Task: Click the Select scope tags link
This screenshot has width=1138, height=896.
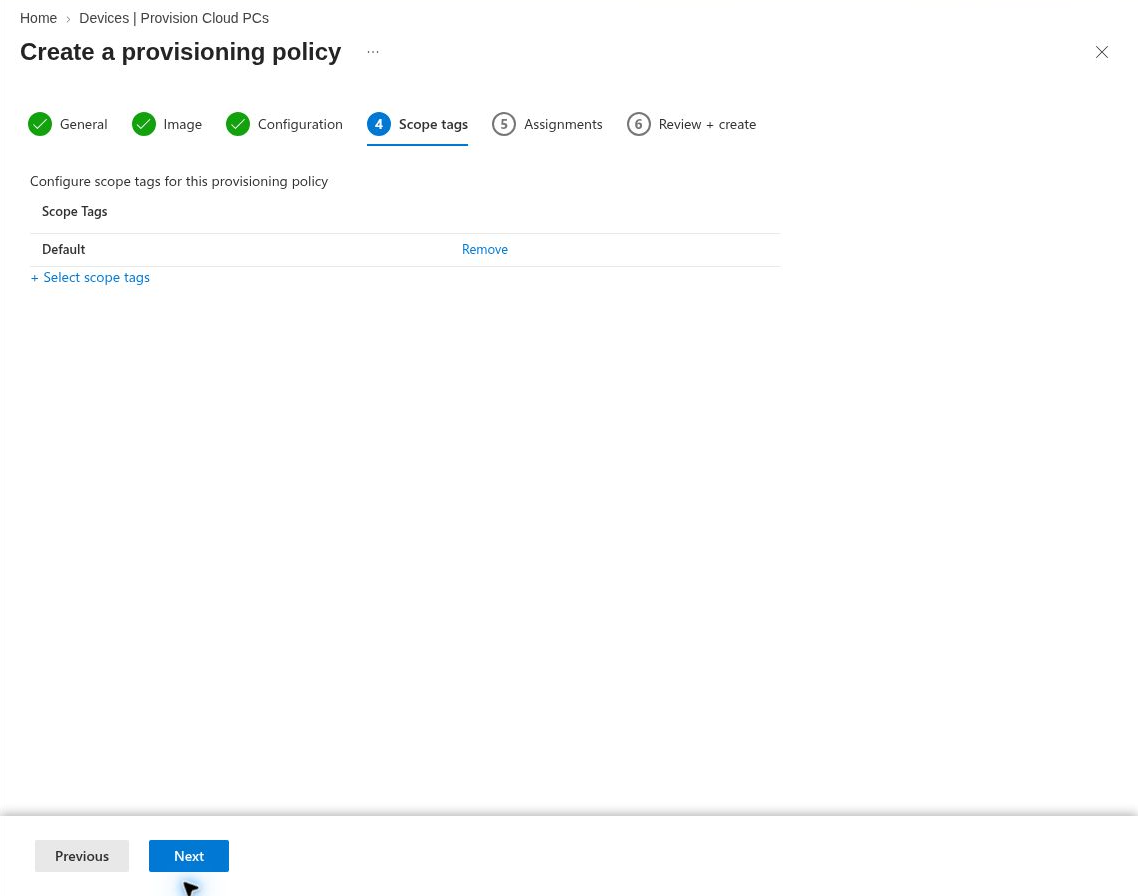Action: point(90,277)
